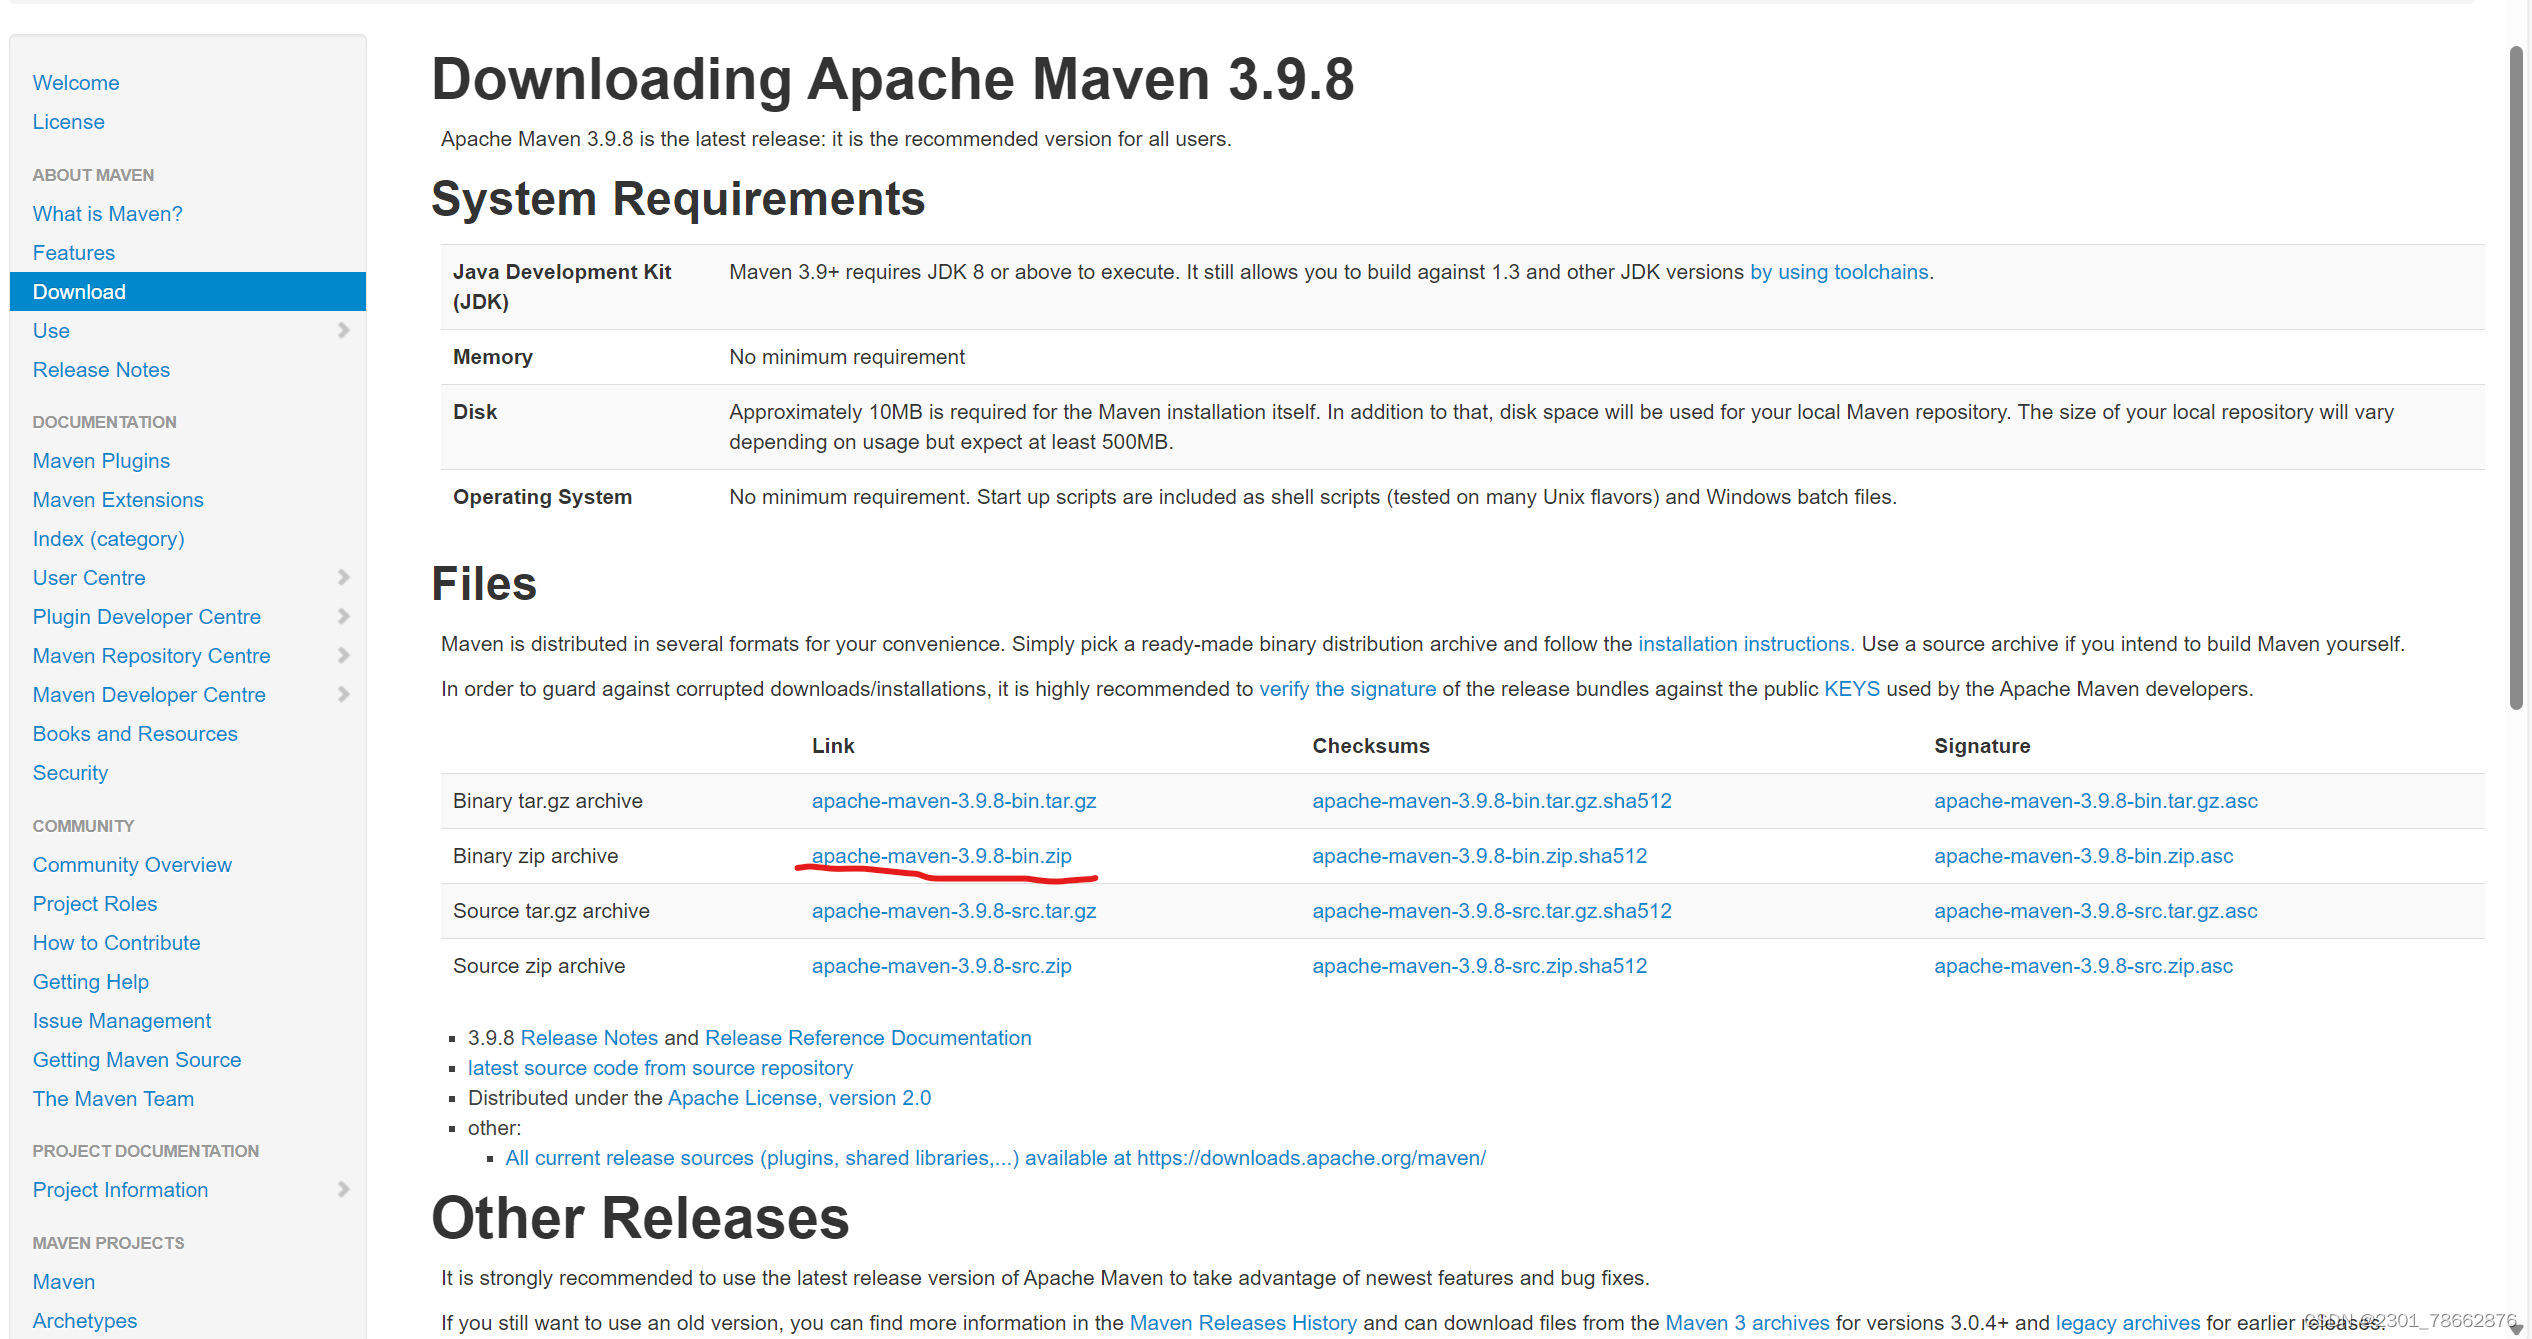Open Release Reference Documentation link

pyautogui.click(x=868, y=1038)
